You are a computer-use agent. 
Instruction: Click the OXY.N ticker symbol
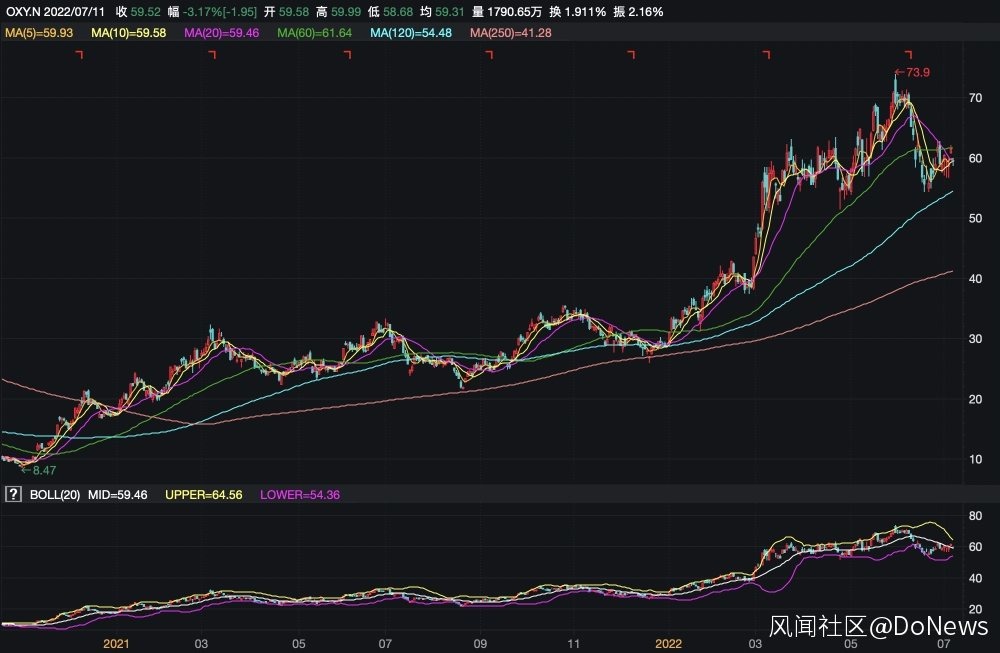(x=24, y=12)
